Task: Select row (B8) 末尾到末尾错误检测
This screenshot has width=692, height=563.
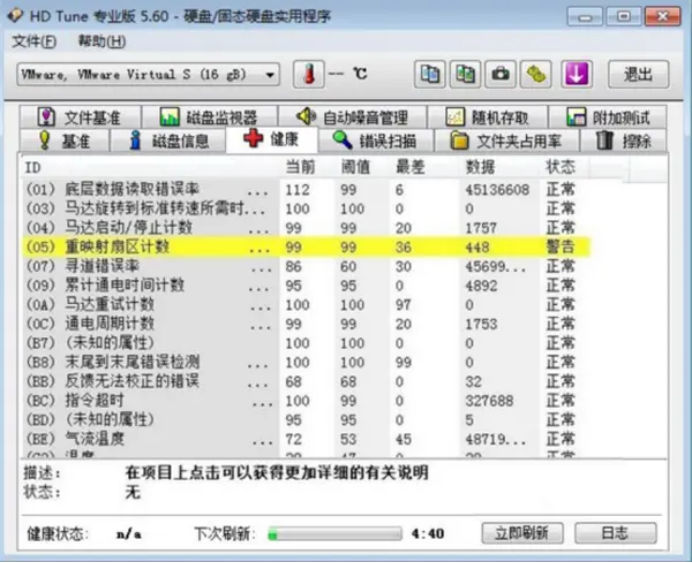Action: [x=305, y=362]
